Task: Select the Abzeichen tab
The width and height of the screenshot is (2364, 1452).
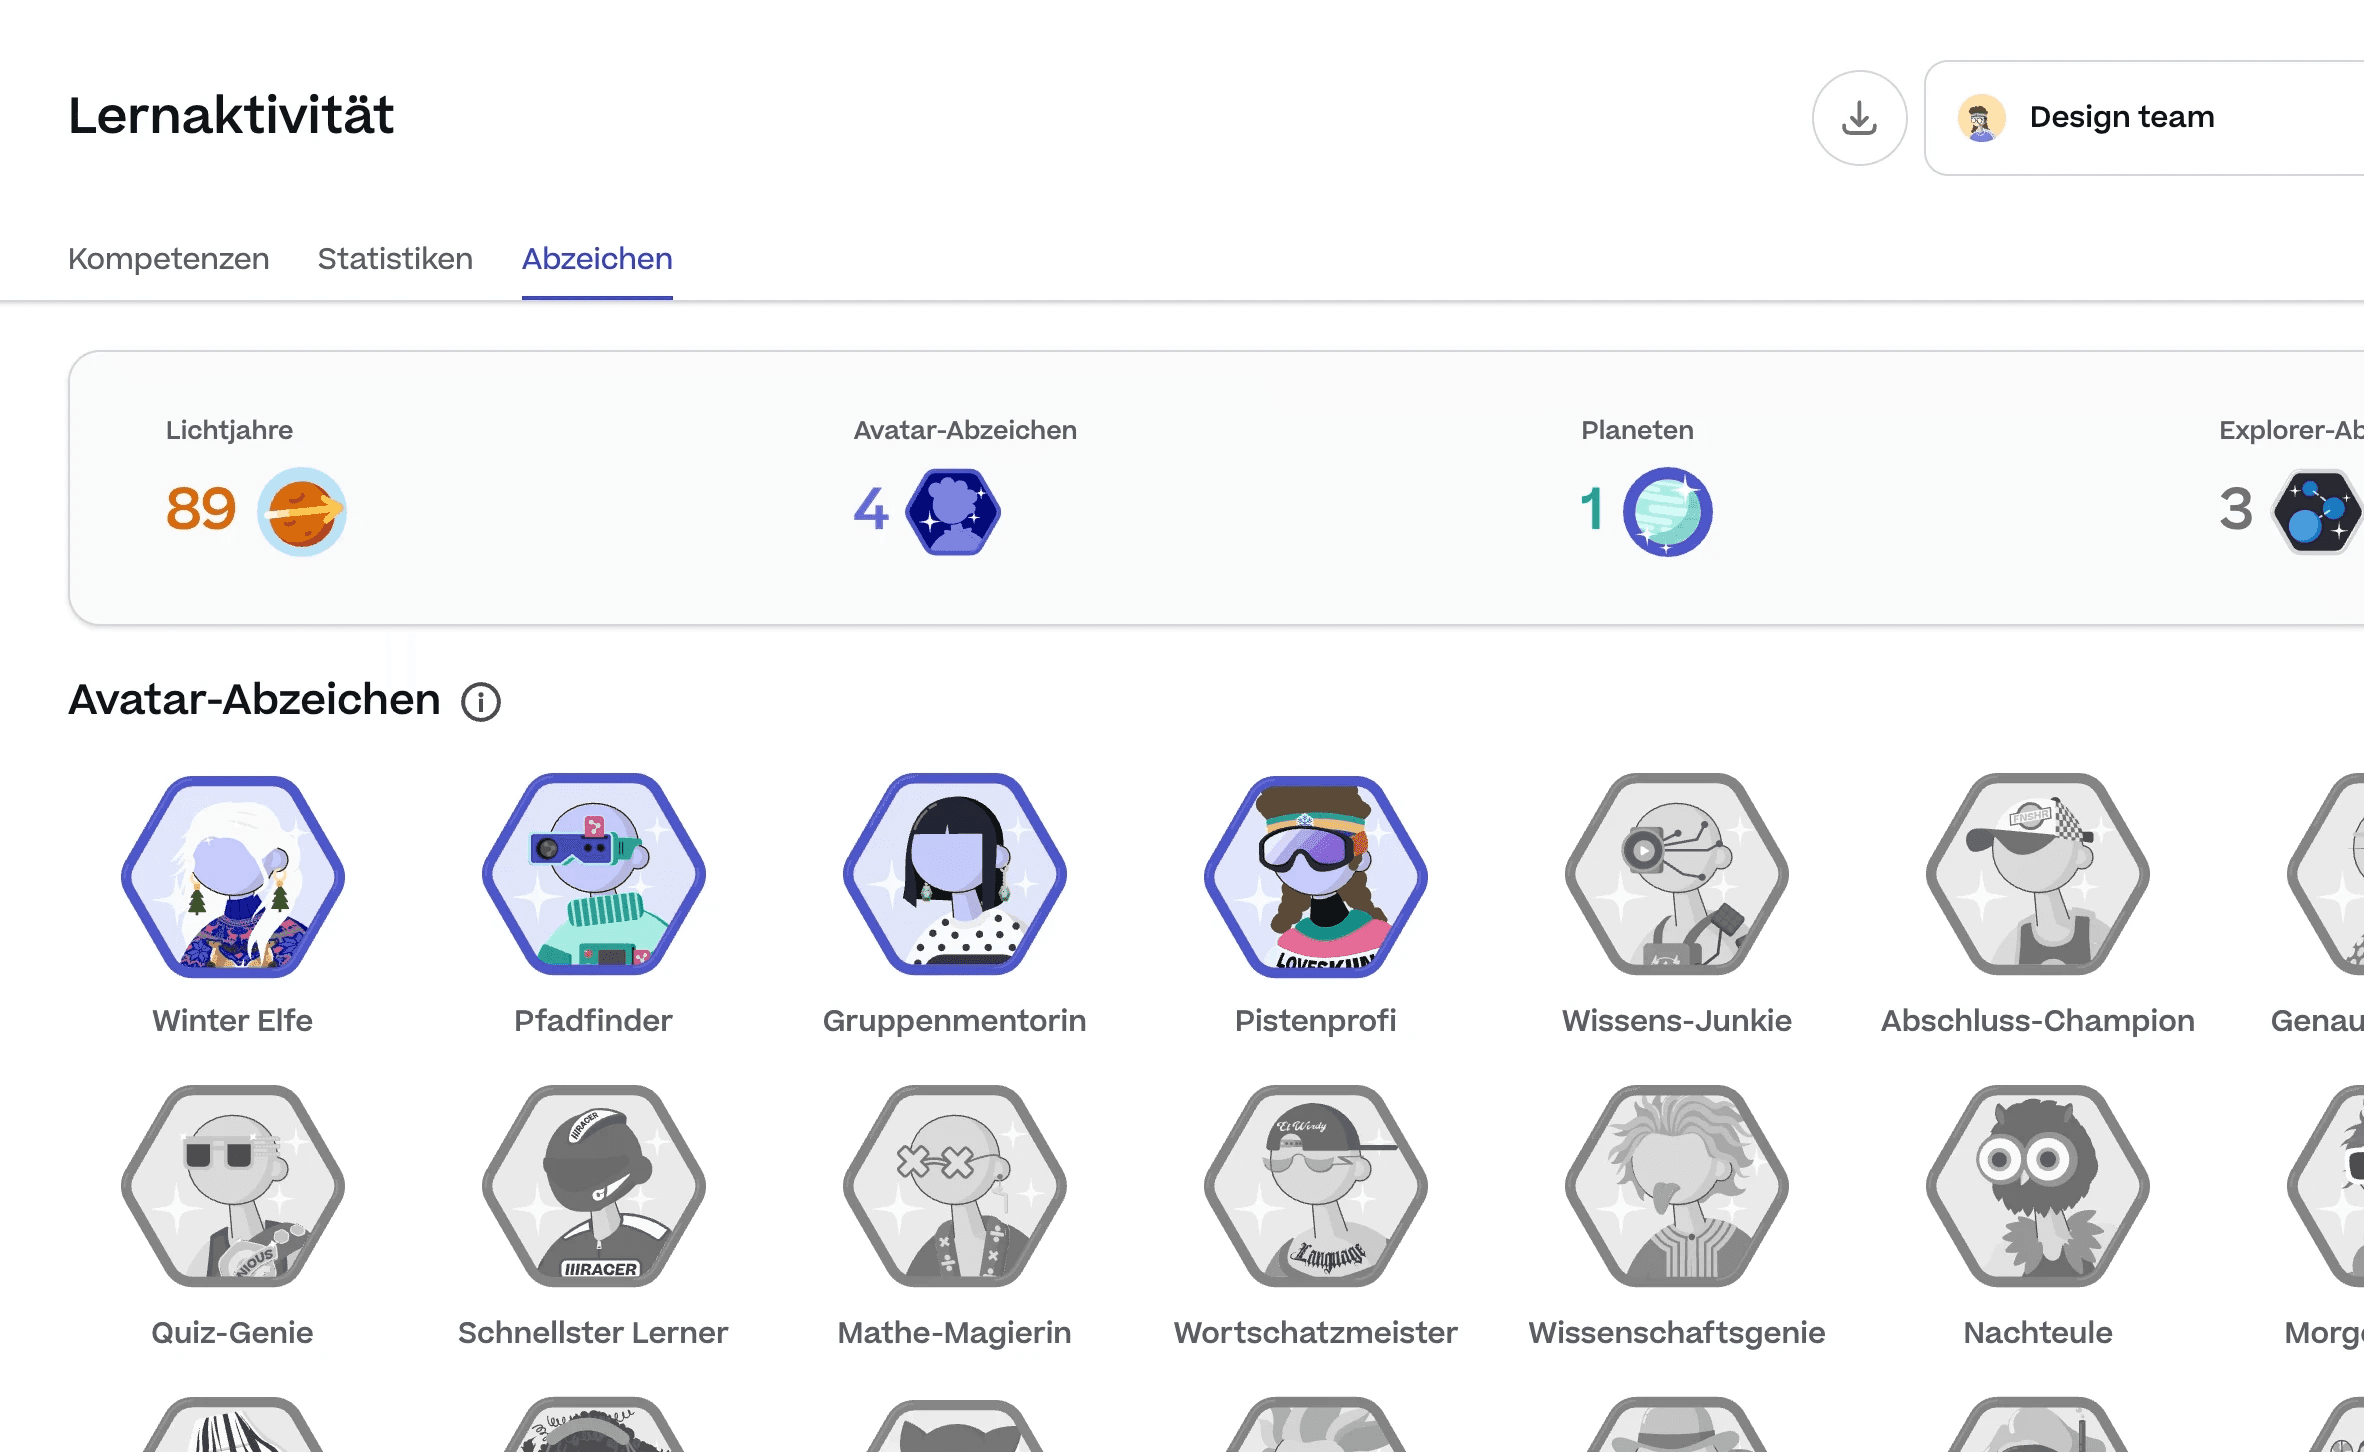Action: [597, 259]
